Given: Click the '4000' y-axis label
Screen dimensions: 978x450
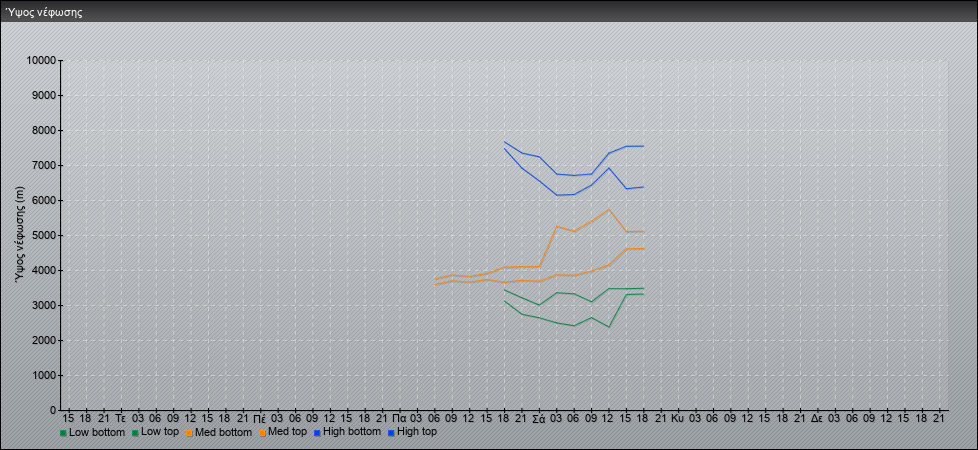Looking at the screenshot, I should tap(44, 270).
